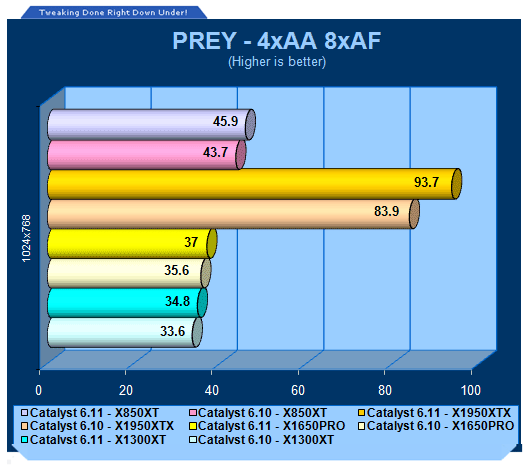Screen dimensions: 530x468
Task: Click the x-axis value 0
Action: (39, 390)
